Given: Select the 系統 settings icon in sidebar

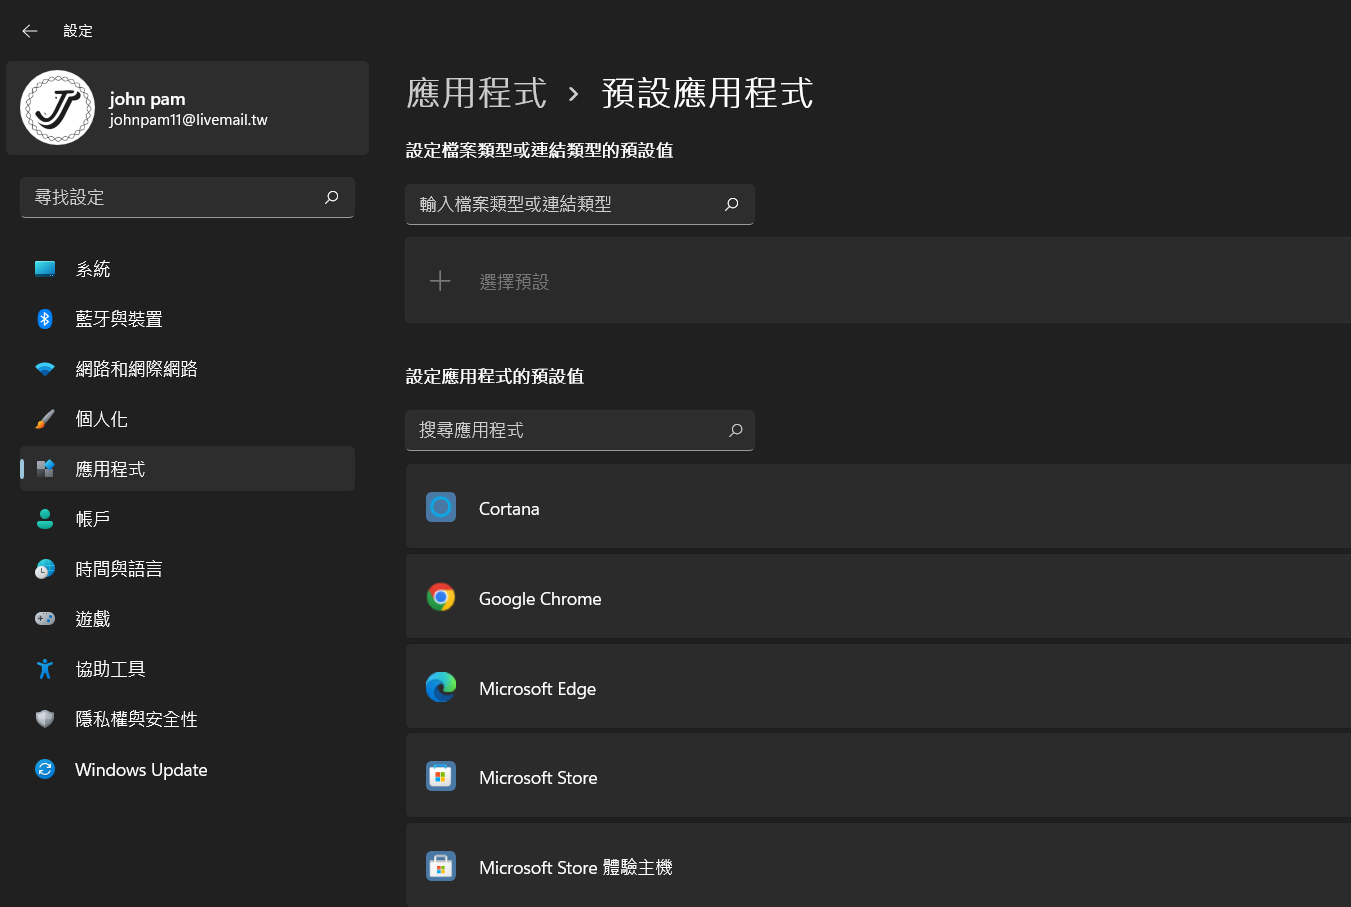Looking at the screenshot, I should click(44, 268).
